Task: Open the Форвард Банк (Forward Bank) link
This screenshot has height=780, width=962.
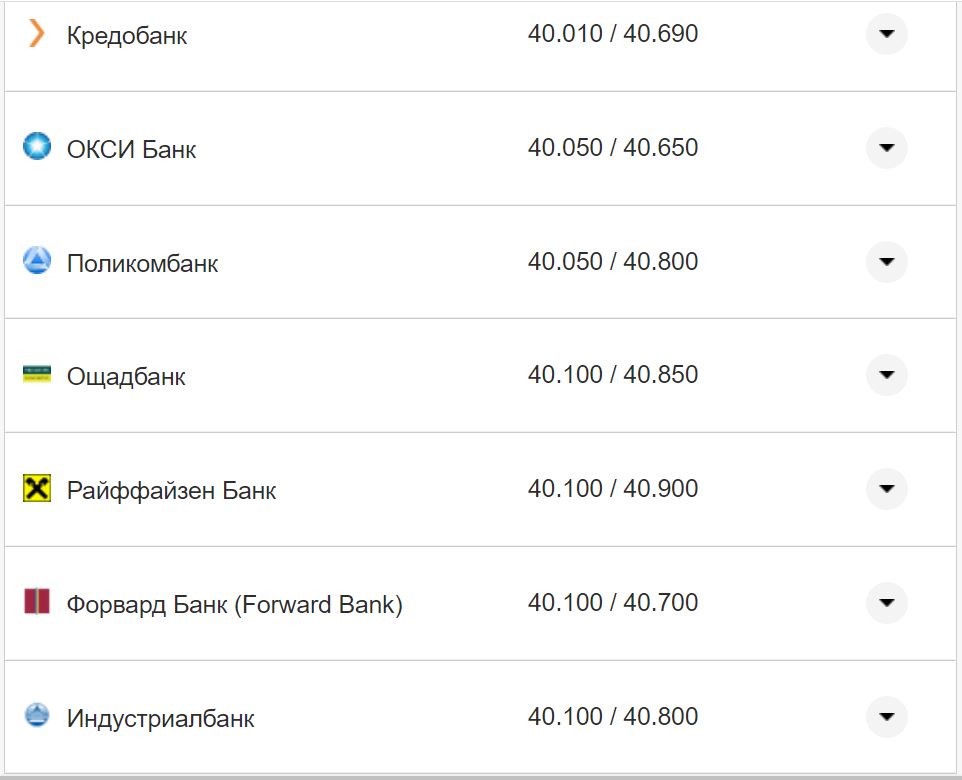Action: pos(234,605)
